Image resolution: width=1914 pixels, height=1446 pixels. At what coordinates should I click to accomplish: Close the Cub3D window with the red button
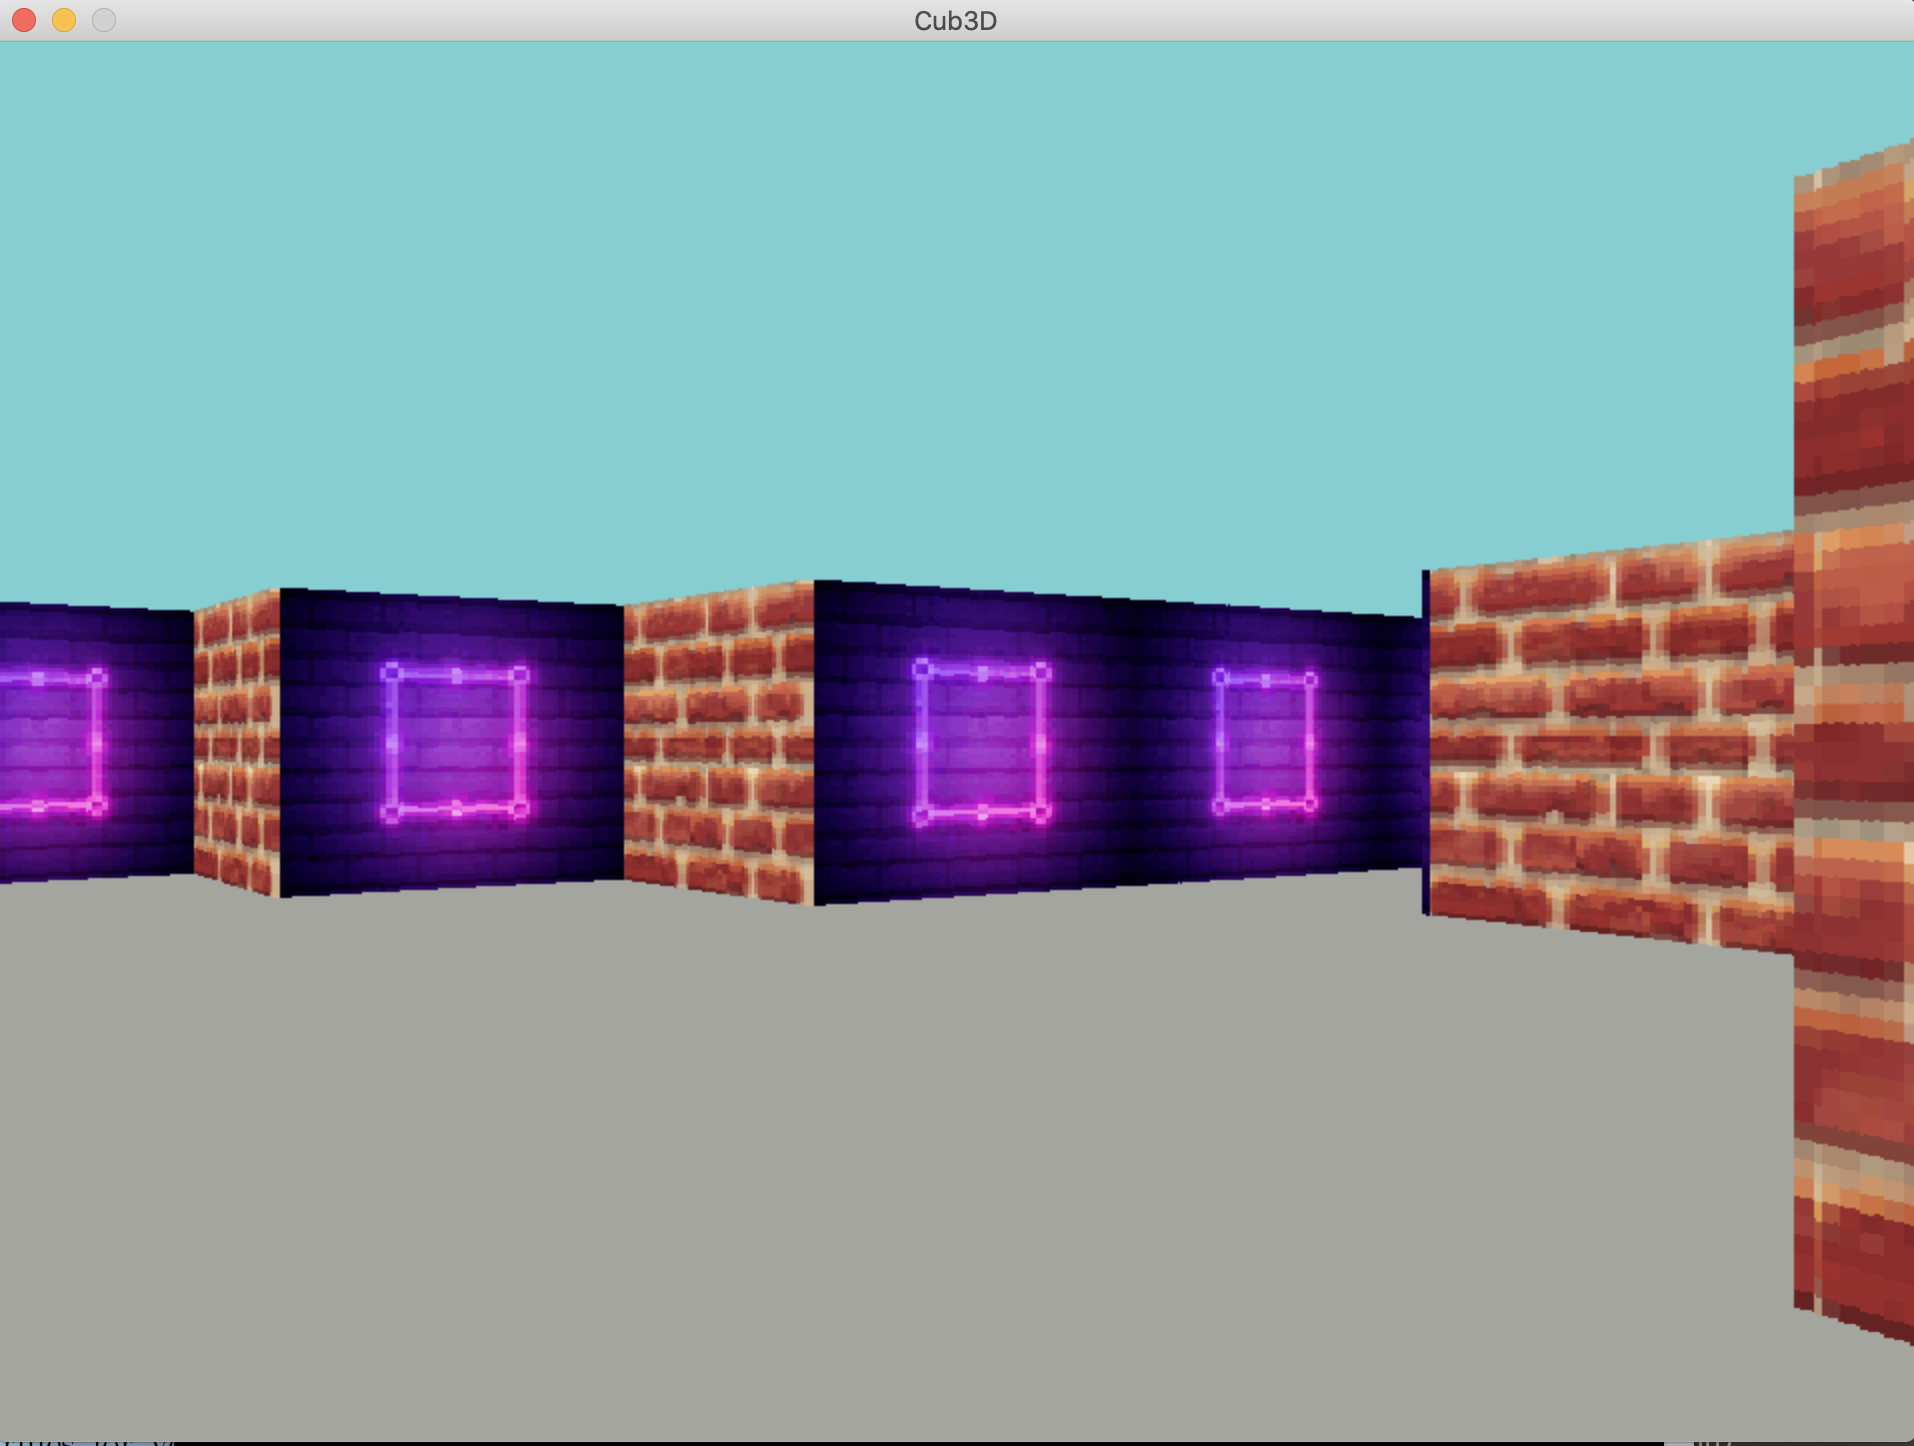pos(24,20)
